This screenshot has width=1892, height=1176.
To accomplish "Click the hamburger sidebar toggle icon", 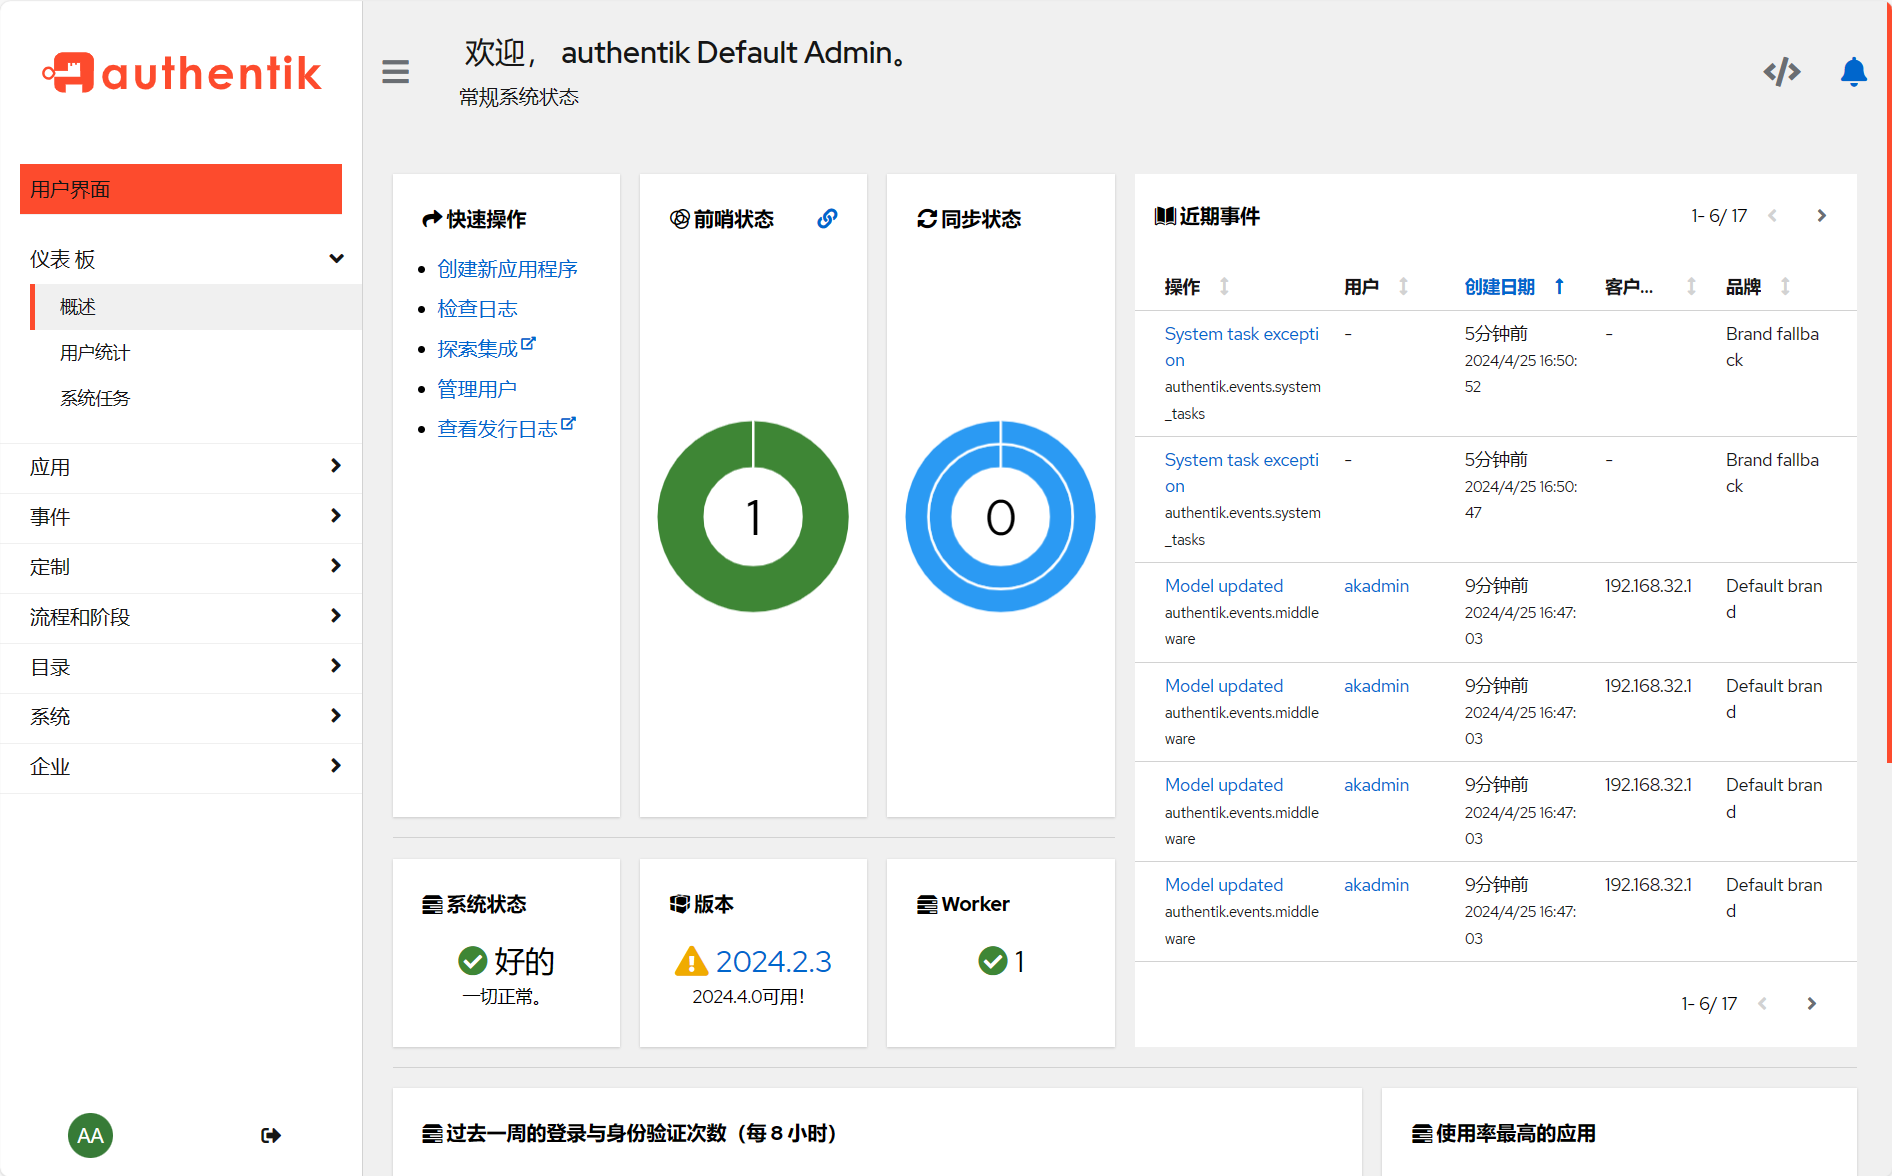I will (x=395, y=72).
